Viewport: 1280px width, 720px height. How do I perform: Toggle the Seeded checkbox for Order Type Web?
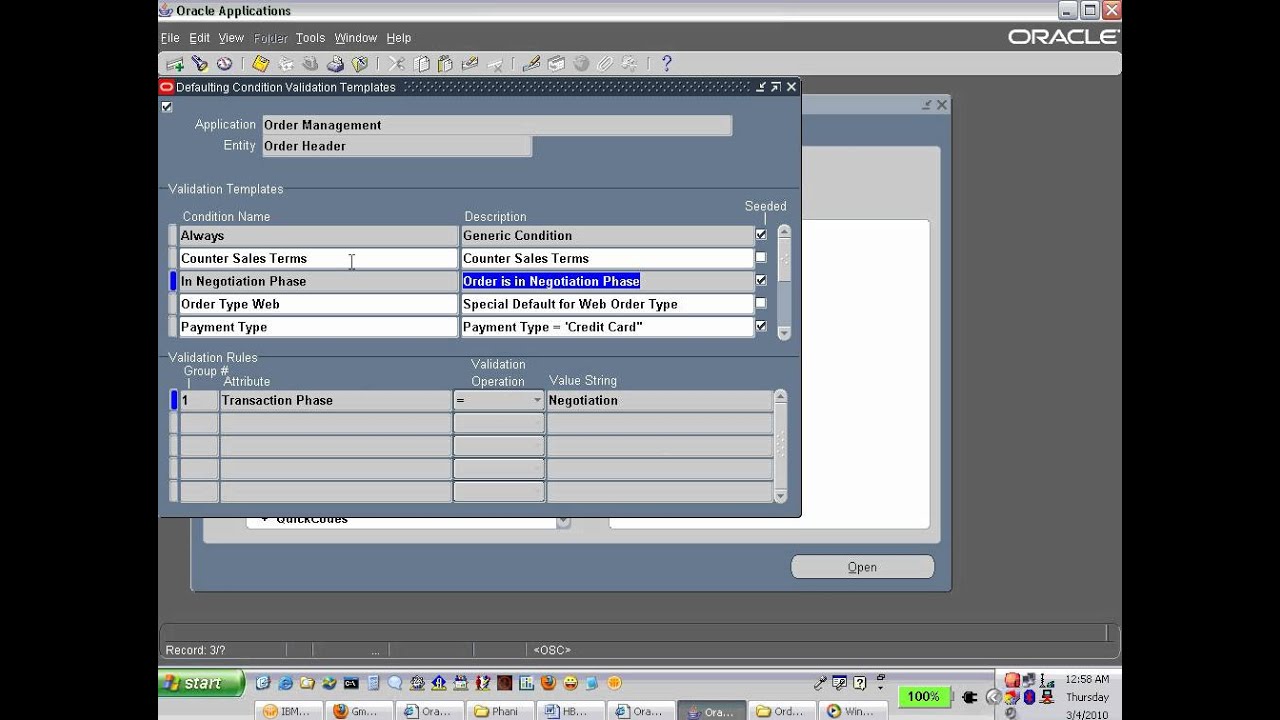761,303
